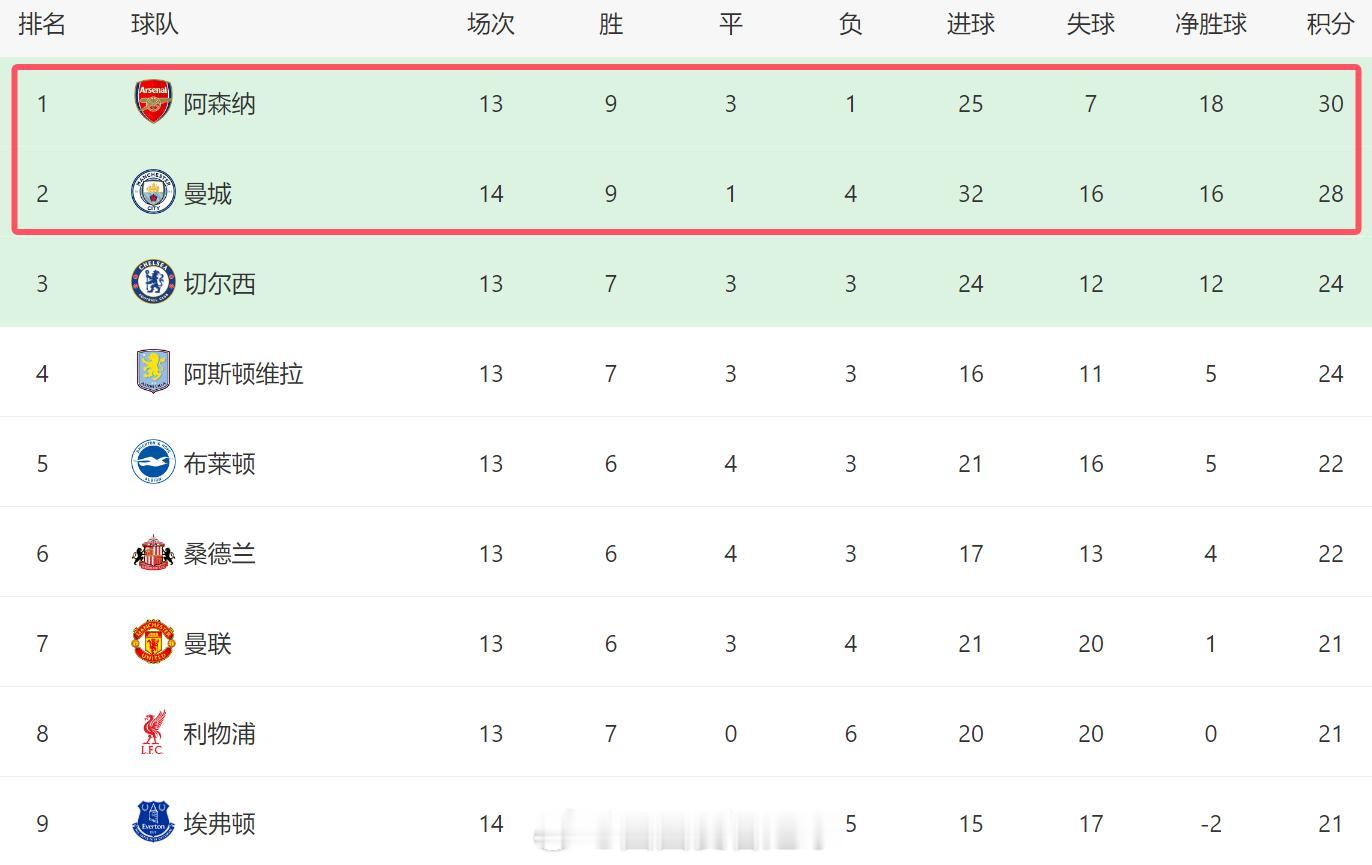Open team link 曼城
Image resolution: width=1372 pixels, height=865 pixels.
207,194
